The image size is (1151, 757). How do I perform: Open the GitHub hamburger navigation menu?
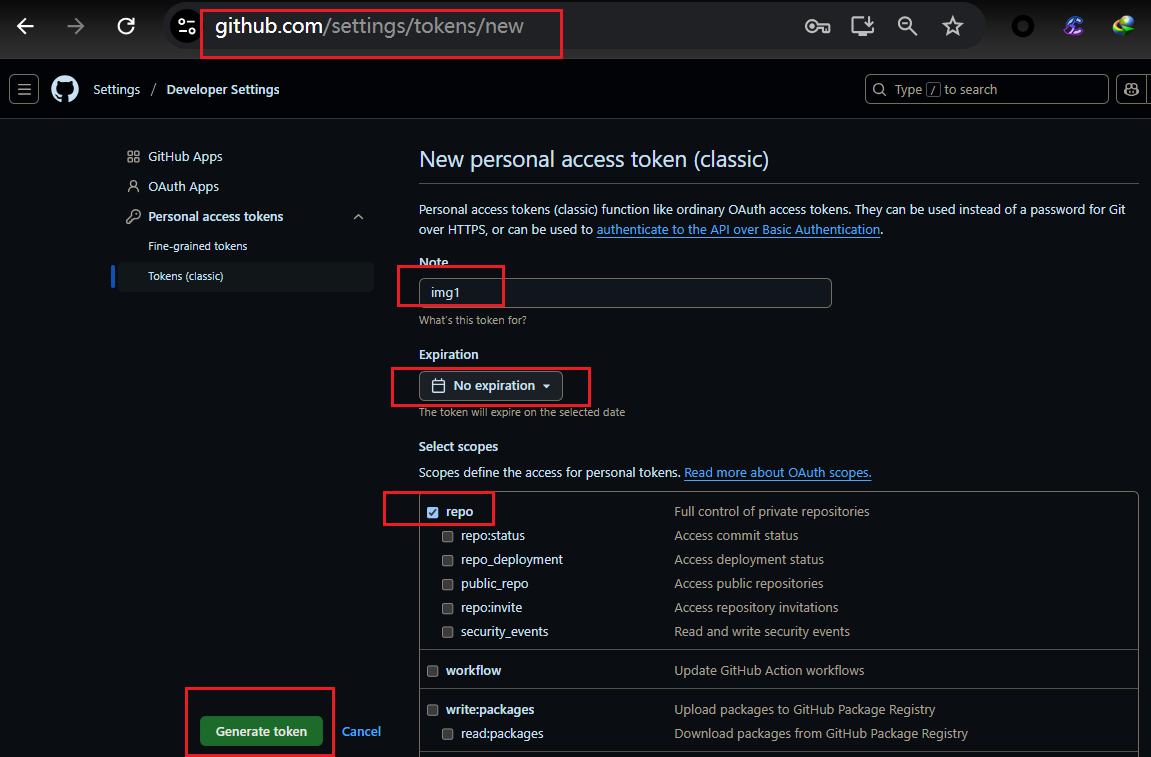pyautogui.click(x=24, y=90)
